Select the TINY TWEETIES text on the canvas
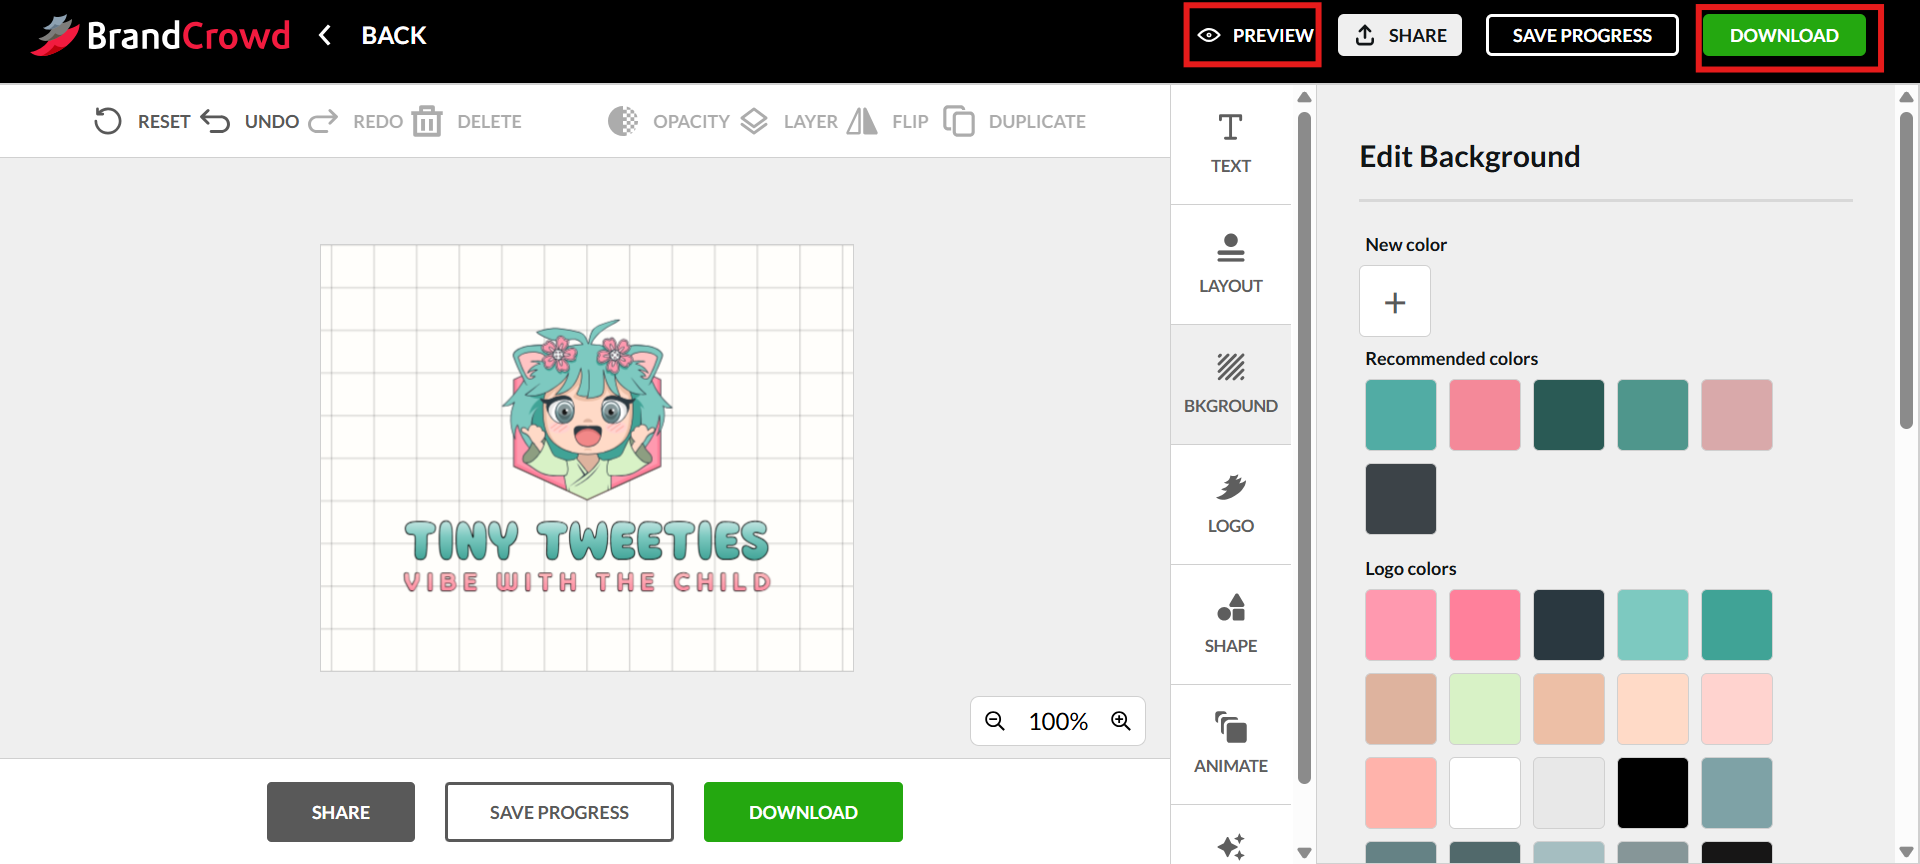The height and width of the screenshot is (864, 1920). tap(587, 541)
